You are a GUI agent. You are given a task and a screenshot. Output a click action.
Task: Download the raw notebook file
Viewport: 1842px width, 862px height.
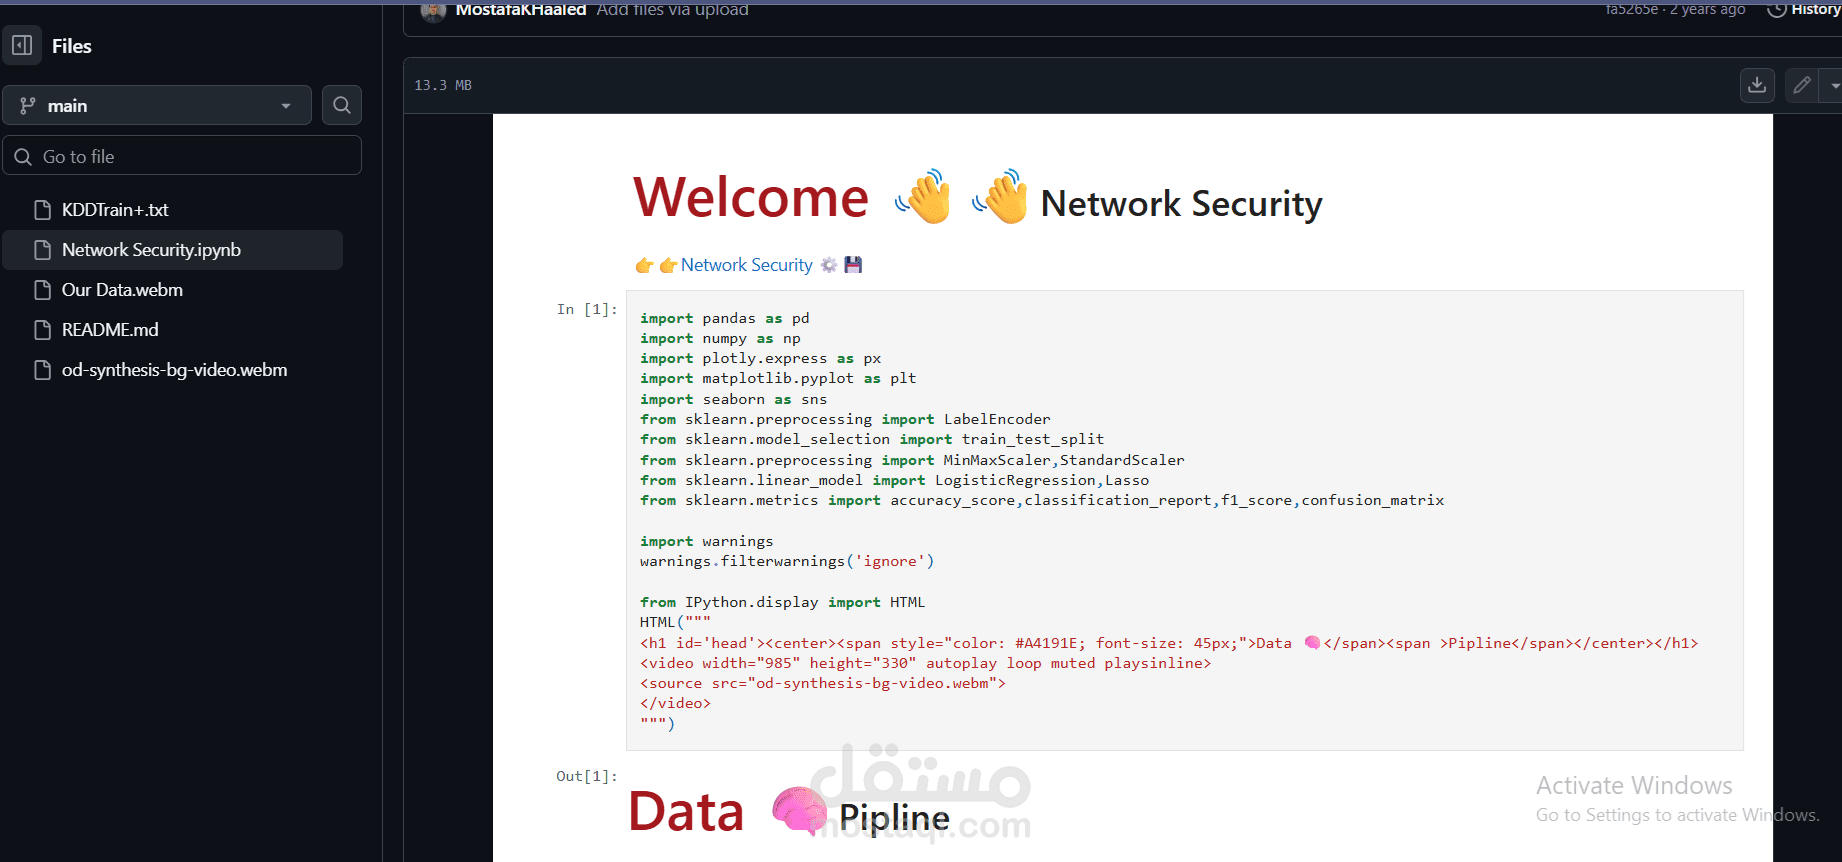point(1757,85)
